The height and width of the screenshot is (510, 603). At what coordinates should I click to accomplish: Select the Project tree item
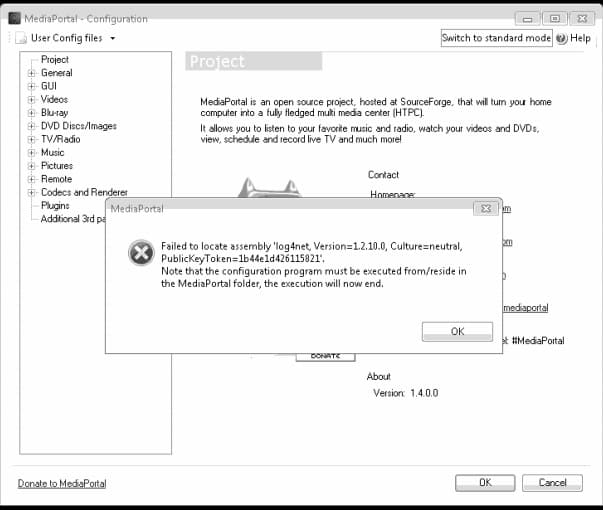point(55,60)
